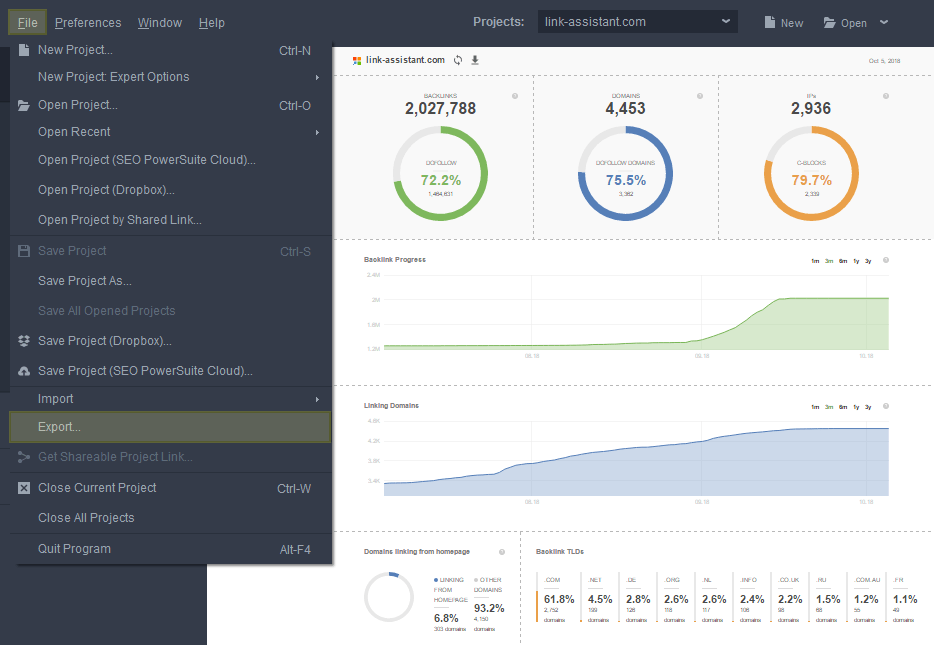Viewport: 934px width, 645px height.
Task: Click the IPs total 2,936
Action: click(811, 108)
